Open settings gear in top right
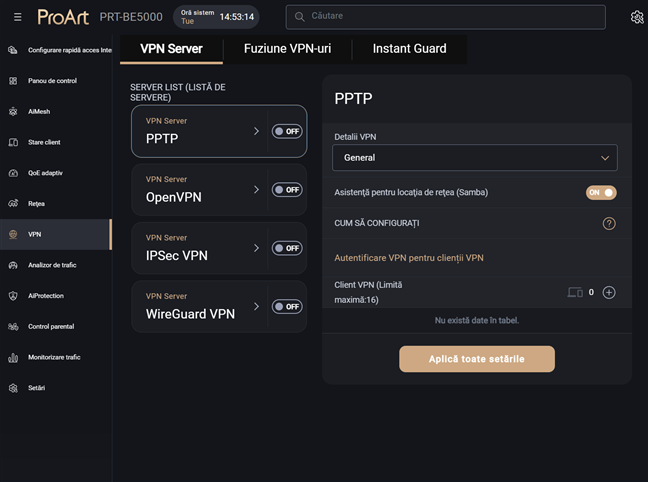Viewport: 648px width, 482px height. 637,17
